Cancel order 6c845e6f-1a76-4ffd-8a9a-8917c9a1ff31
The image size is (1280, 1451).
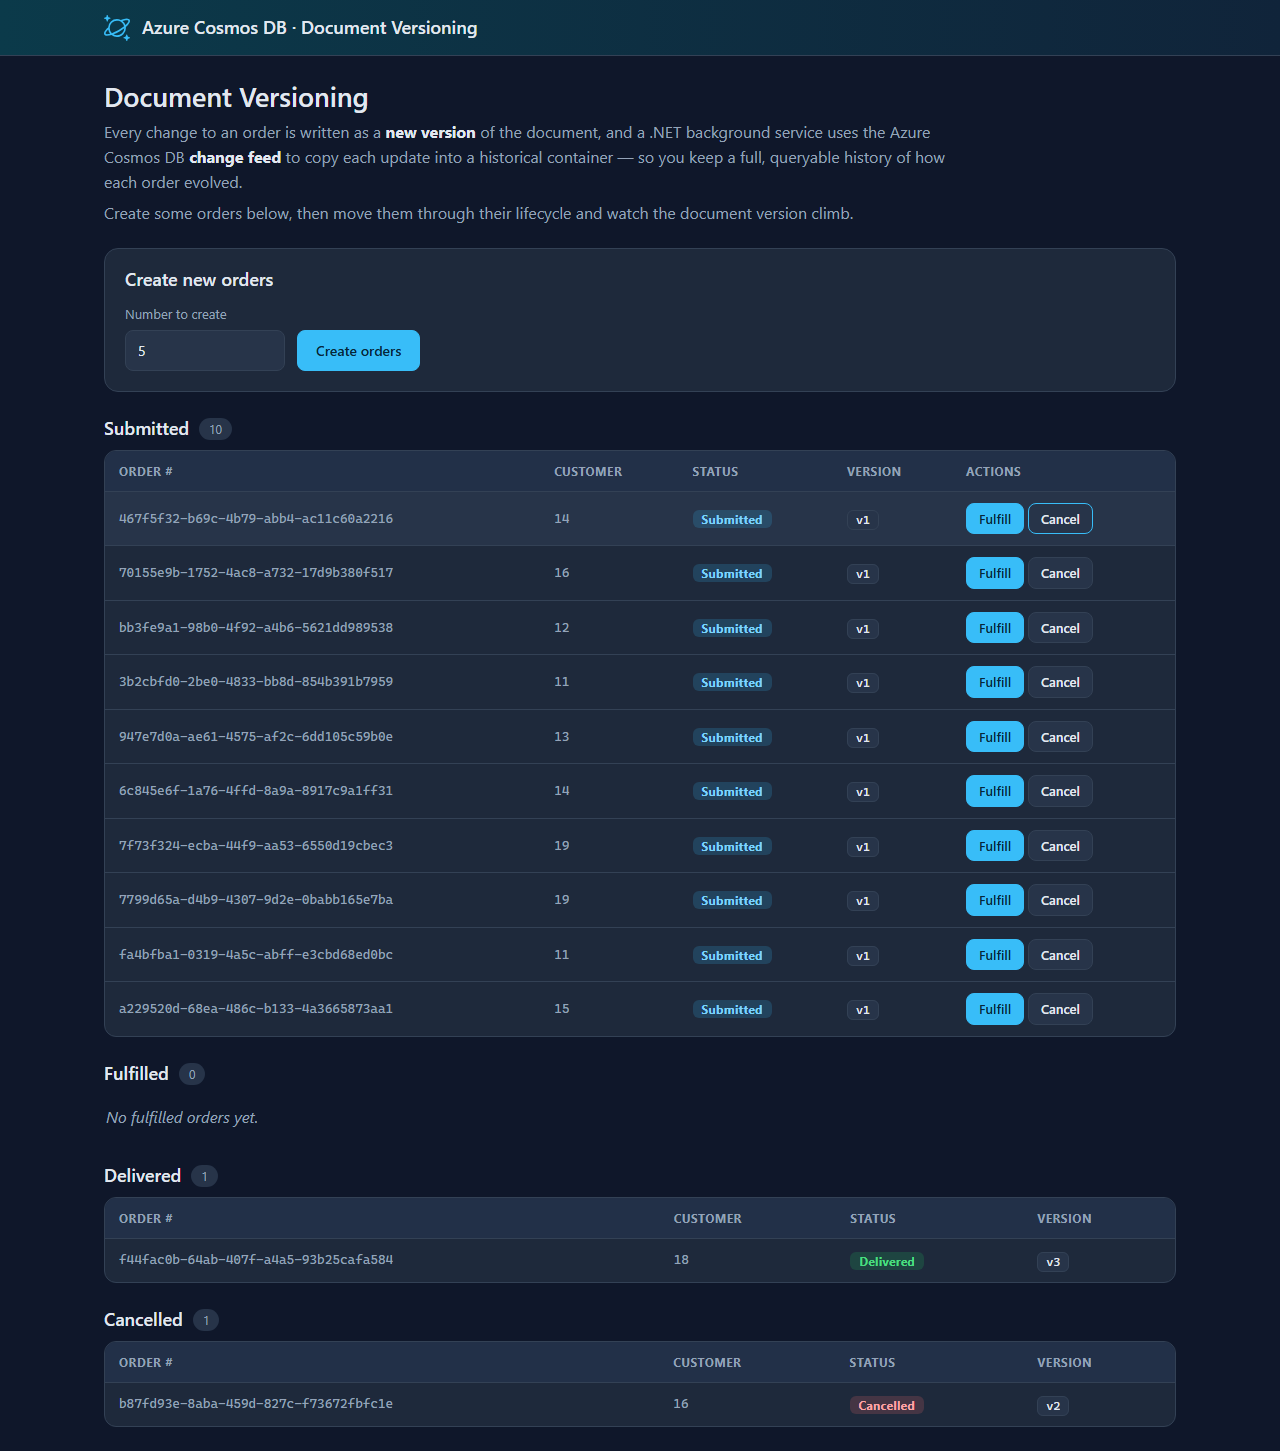(x=1060, y=791)
